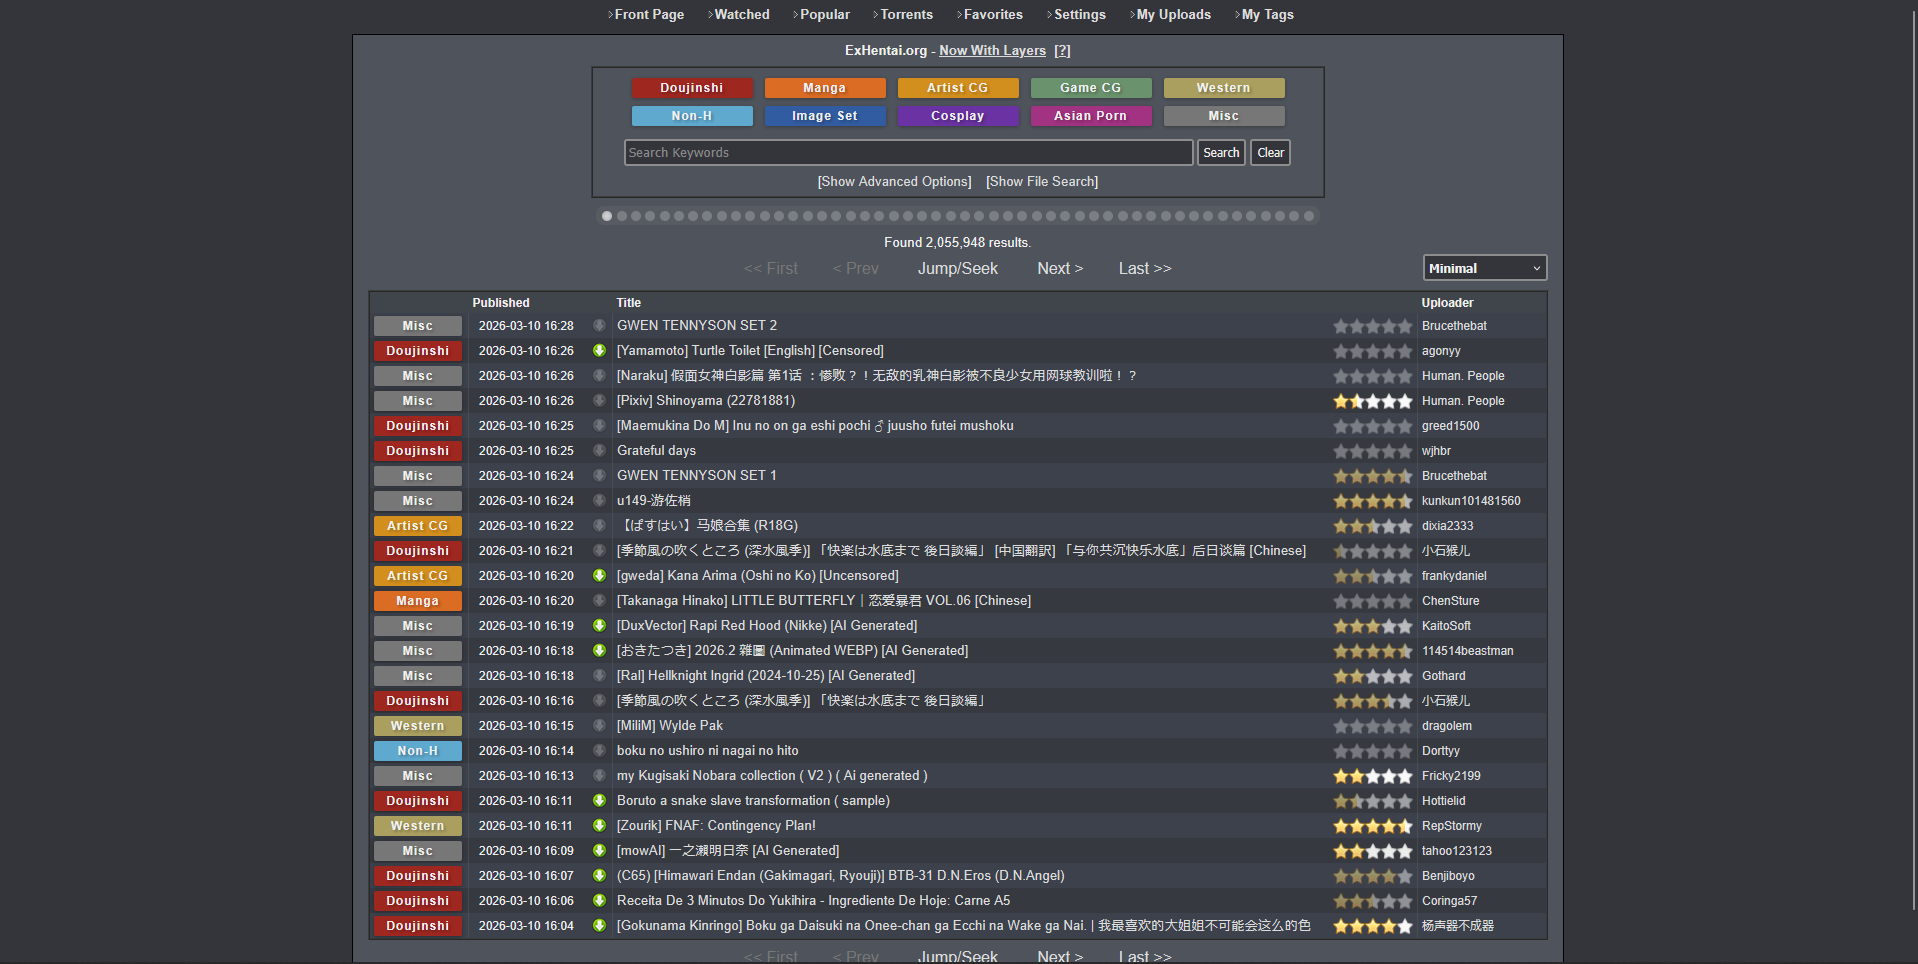Open the My Tags menu item

(1267, 15)
